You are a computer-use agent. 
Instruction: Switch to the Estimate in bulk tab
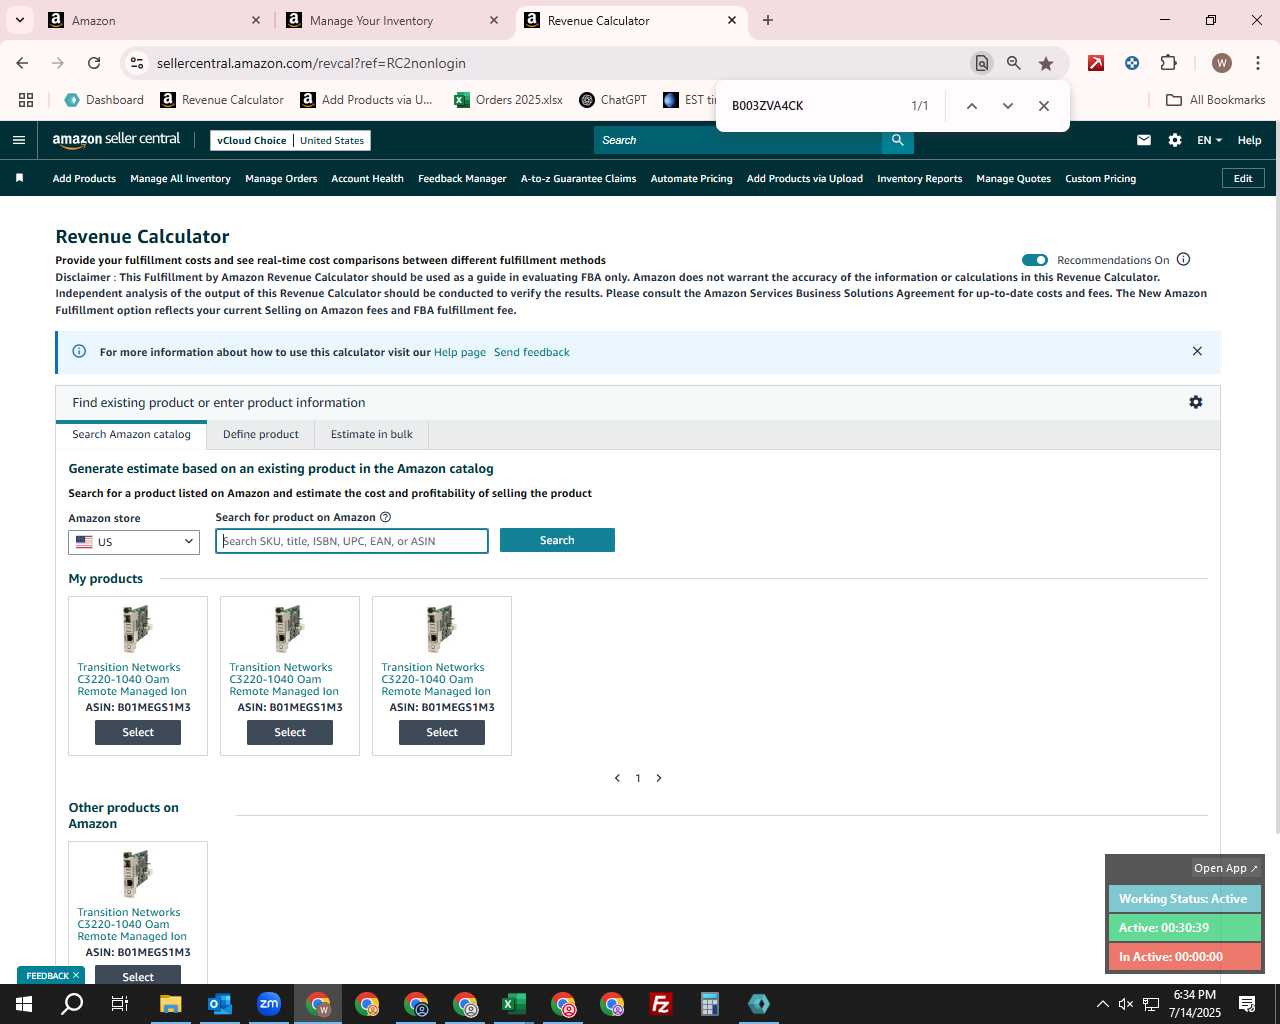(x=372, y=434)
